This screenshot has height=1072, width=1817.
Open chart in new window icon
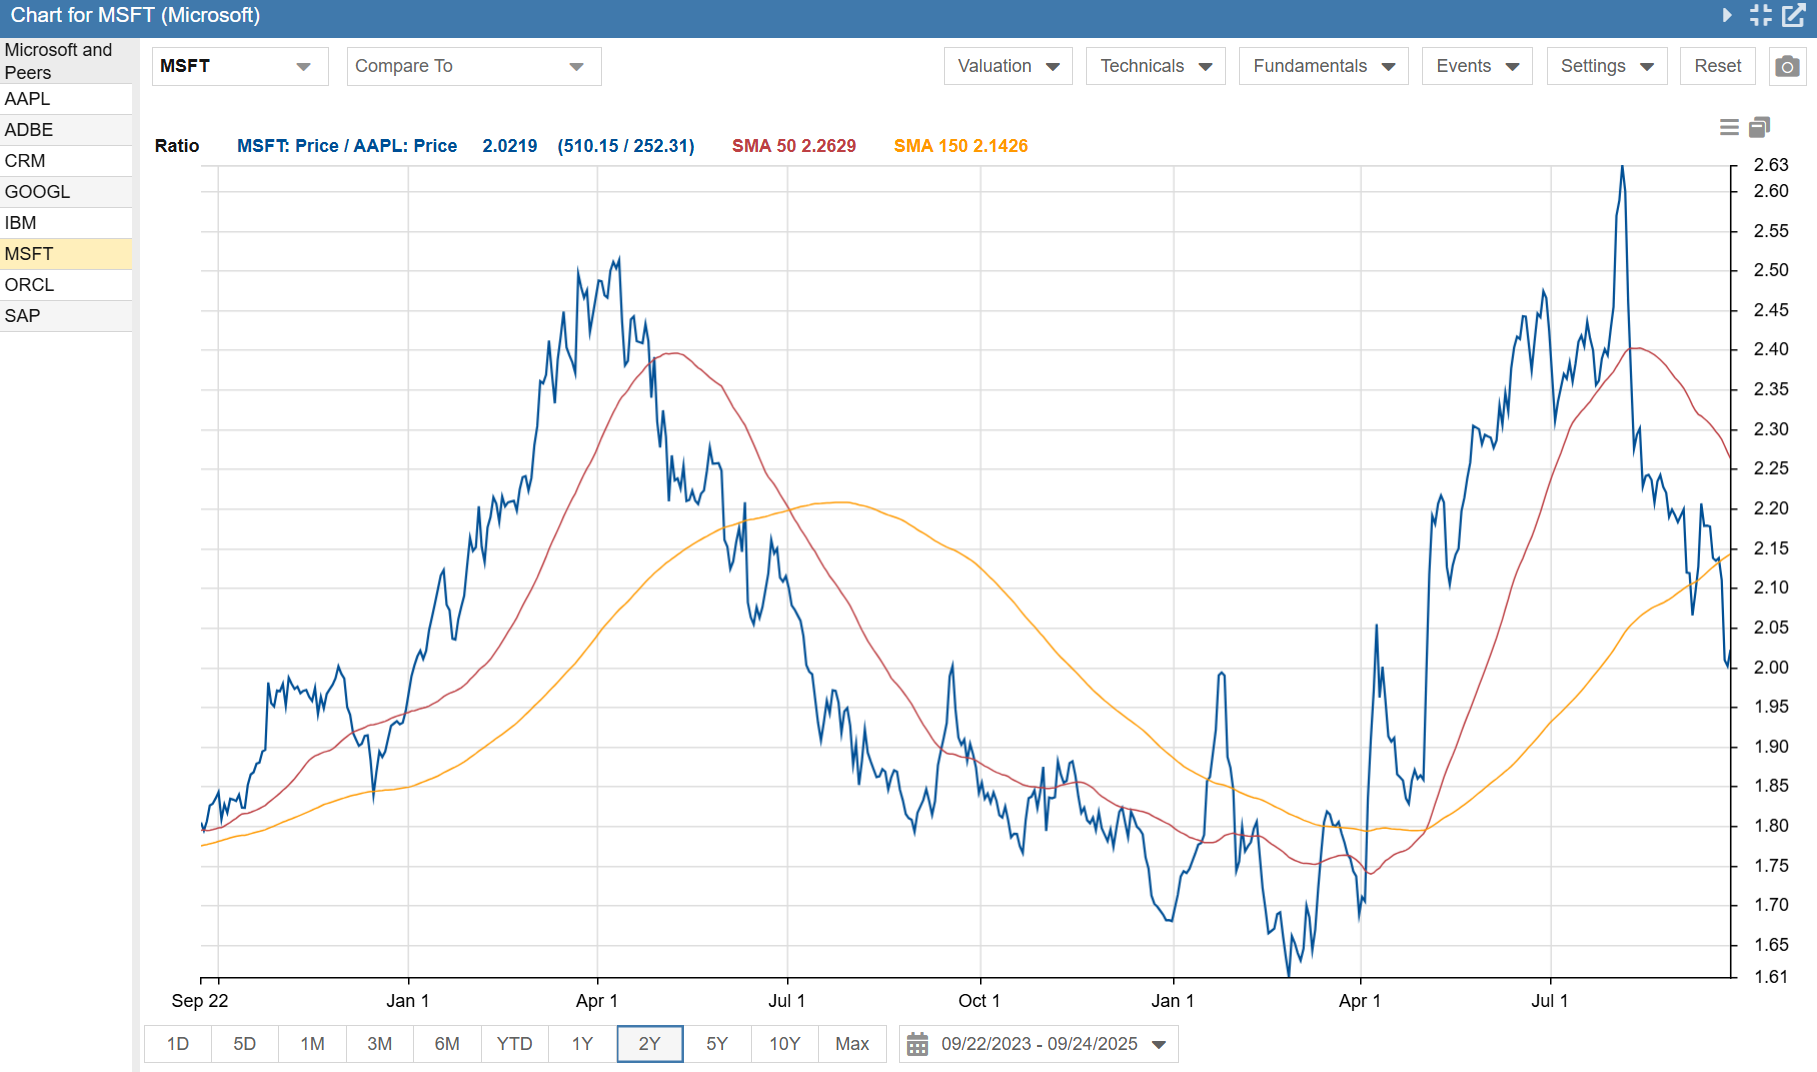click(x=1794, y=15)
